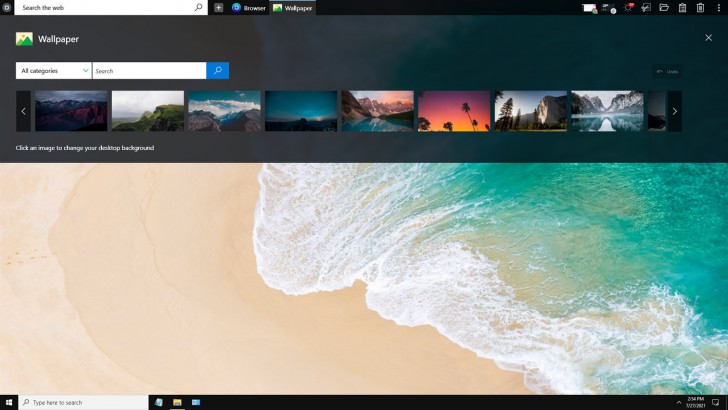
Task: Click the taskbar clock and date
Action: (x=696, y=402)
